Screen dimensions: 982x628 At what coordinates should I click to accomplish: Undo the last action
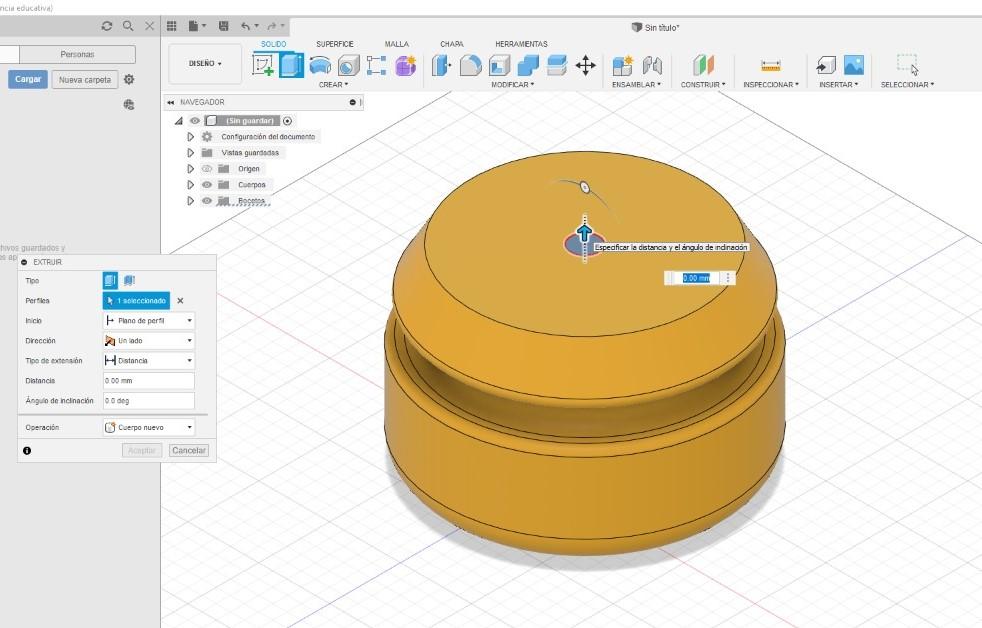[x=245, y=26]
